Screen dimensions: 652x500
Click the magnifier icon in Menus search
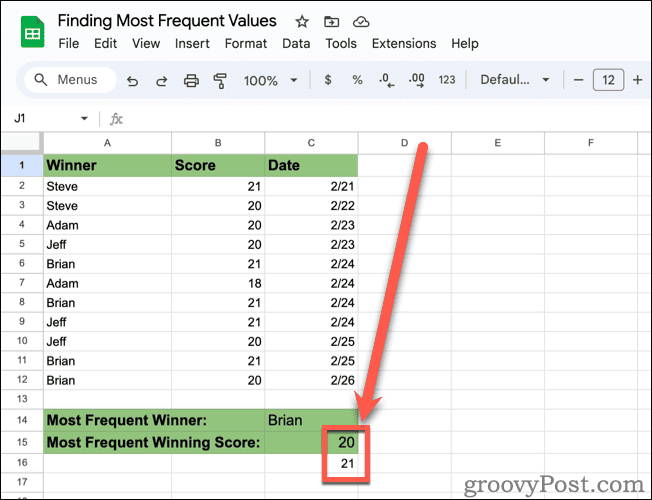(40, 79)
